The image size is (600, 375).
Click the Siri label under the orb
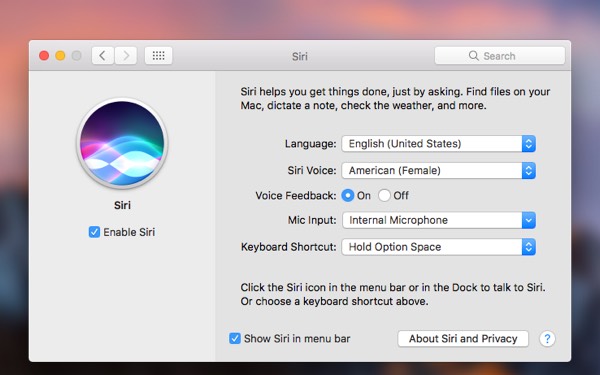(122, 205)
